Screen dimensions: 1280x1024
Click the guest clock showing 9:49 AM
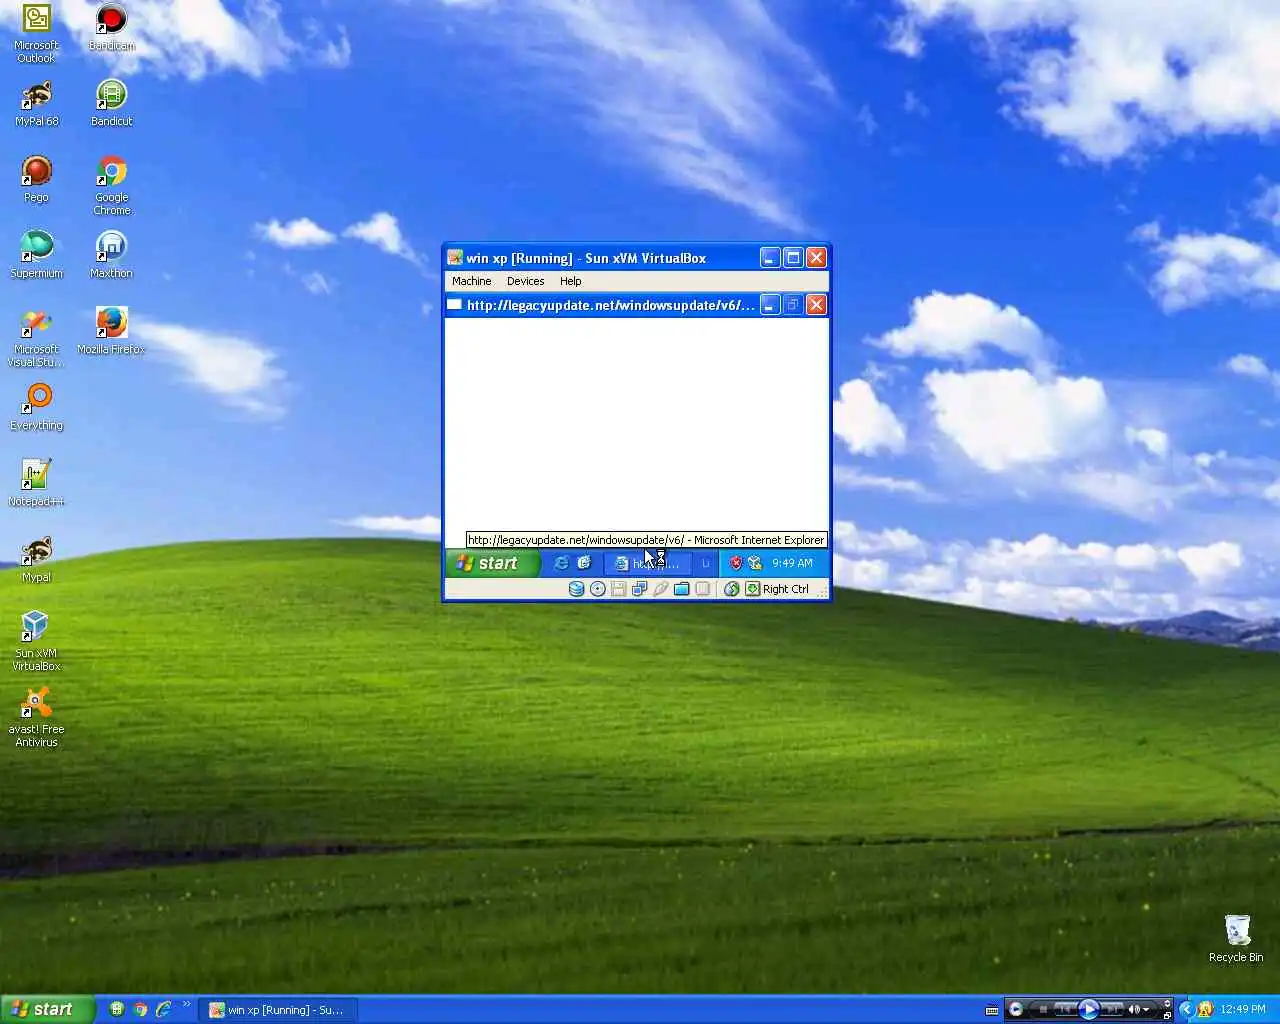click(792, 563)
